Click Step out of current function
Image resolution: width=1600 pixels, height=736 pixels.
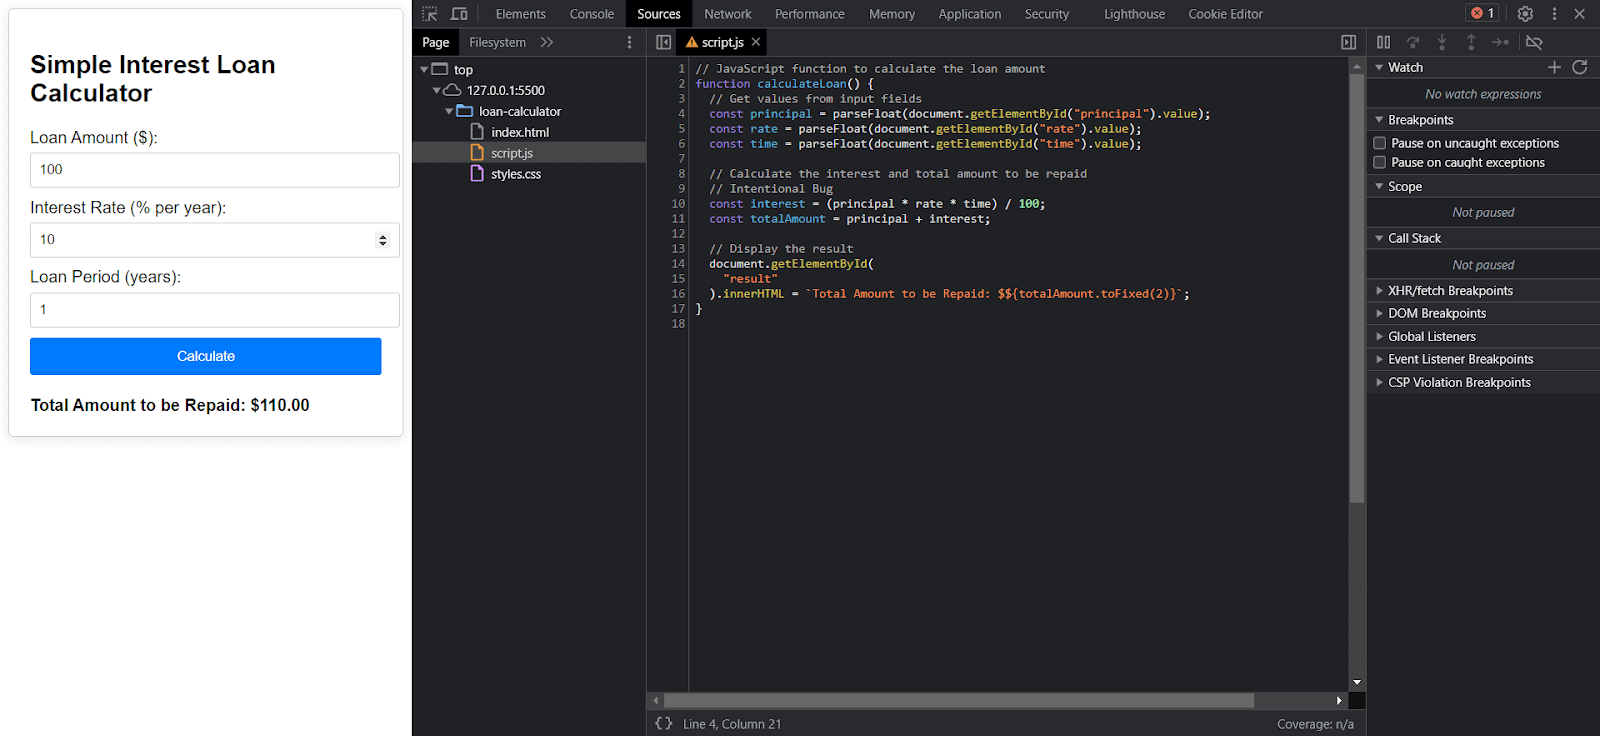(x=1471, y=42)
